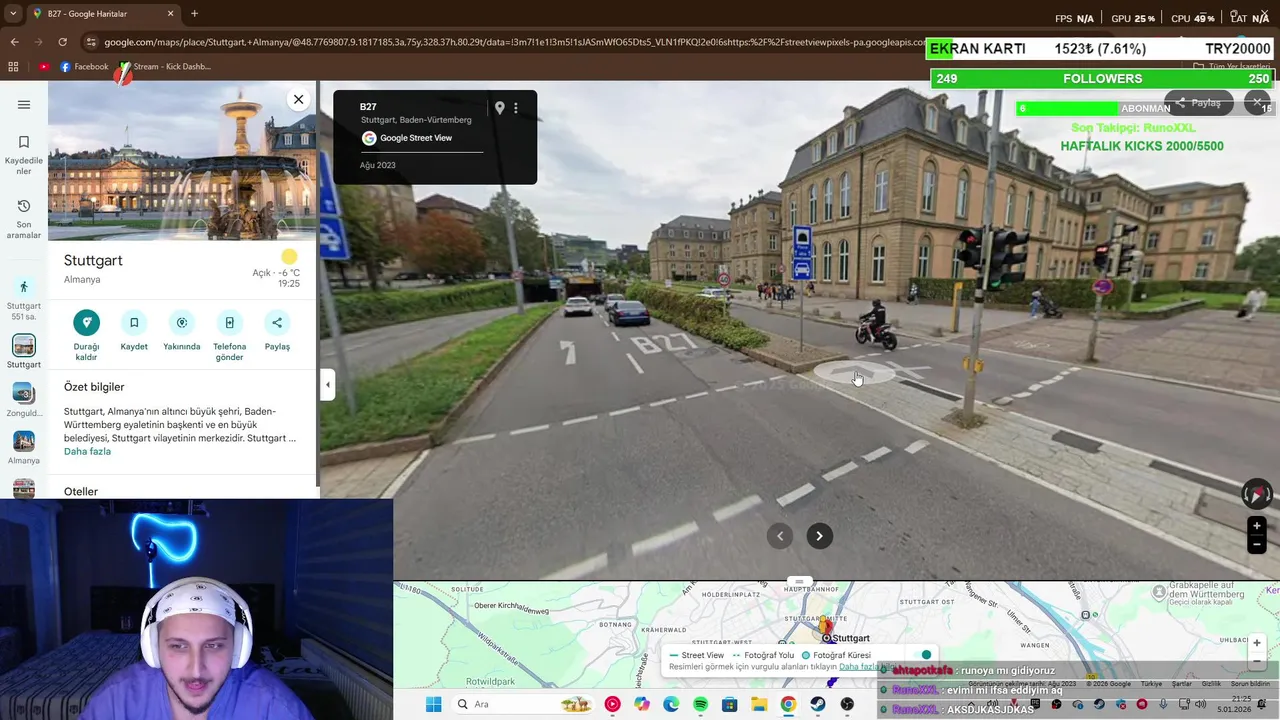Click Telefona gönder button

point(229,335)
